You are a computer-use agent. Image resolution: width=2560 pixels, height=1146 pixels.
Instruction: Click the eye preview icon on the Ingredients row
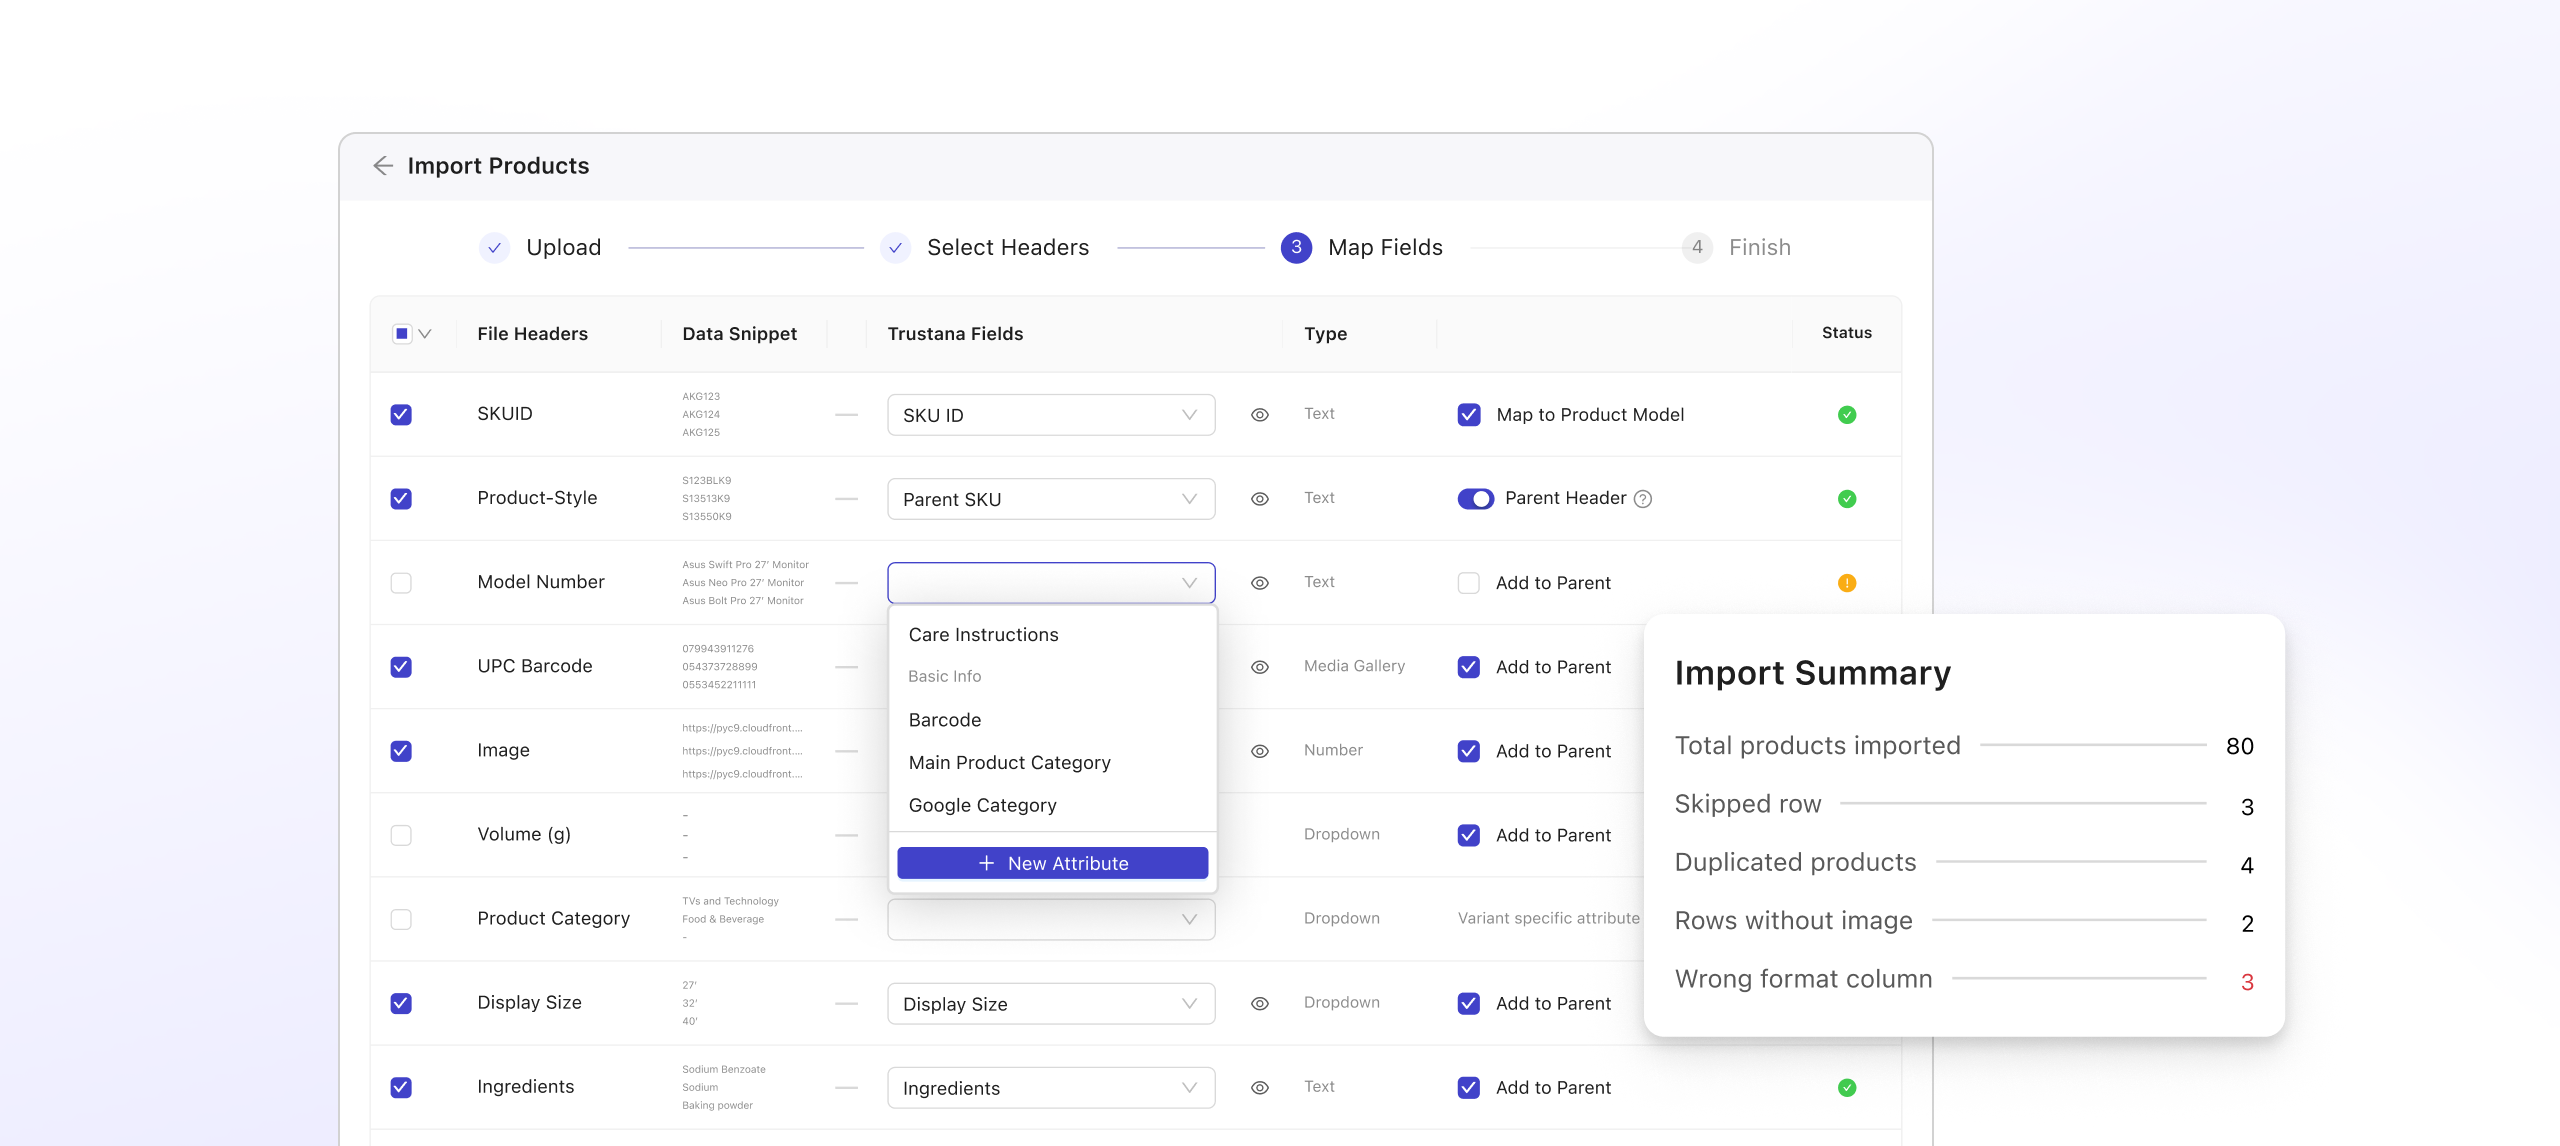click(1259, 1087)
